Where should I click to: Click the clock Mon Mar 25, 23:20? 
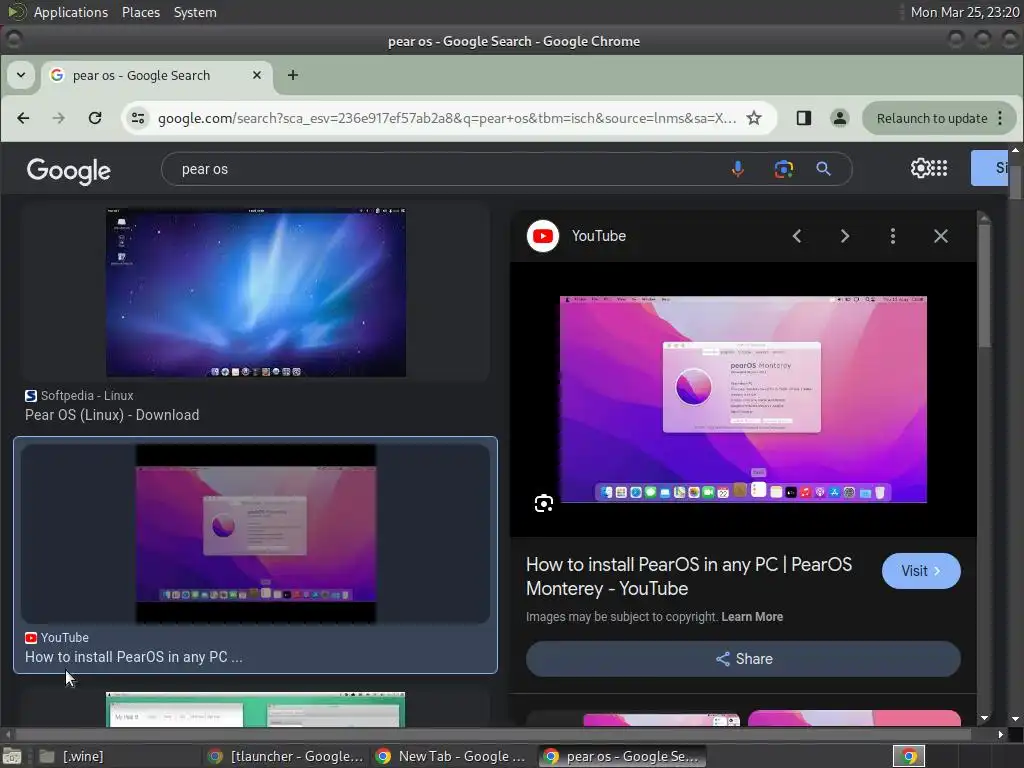tap(965, 12)
